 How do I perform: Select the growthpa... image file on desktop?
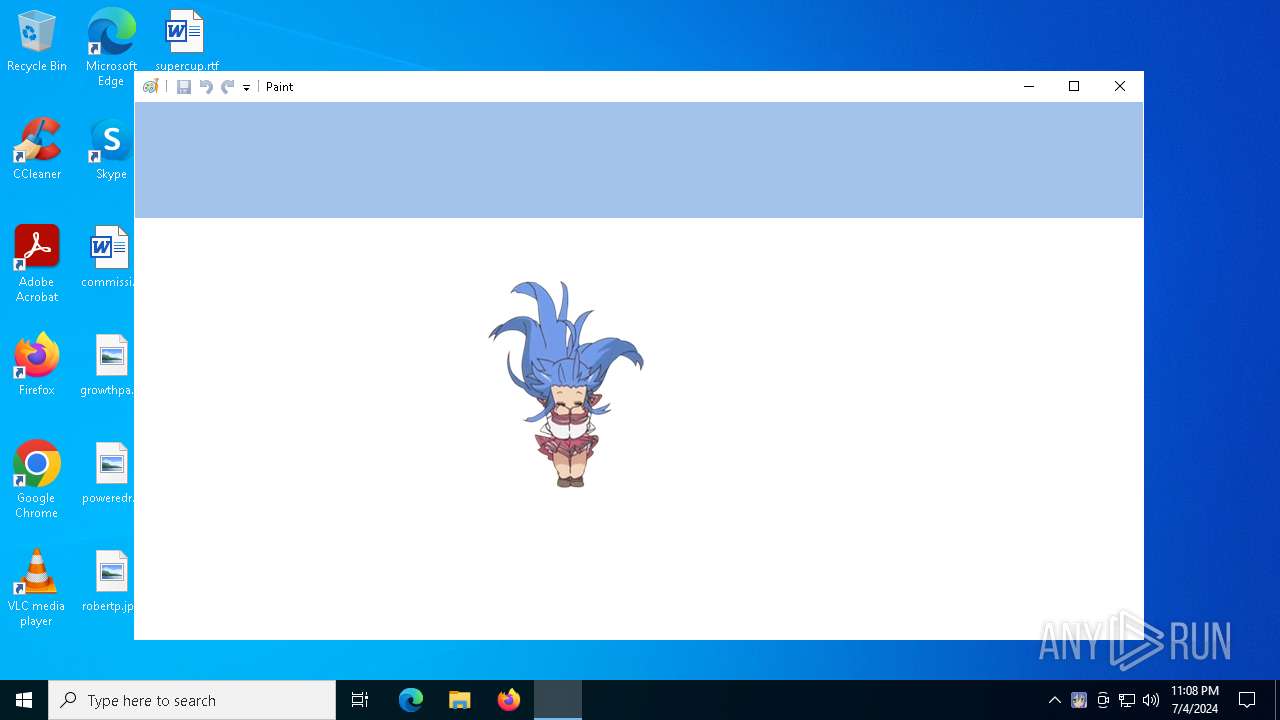108,366
